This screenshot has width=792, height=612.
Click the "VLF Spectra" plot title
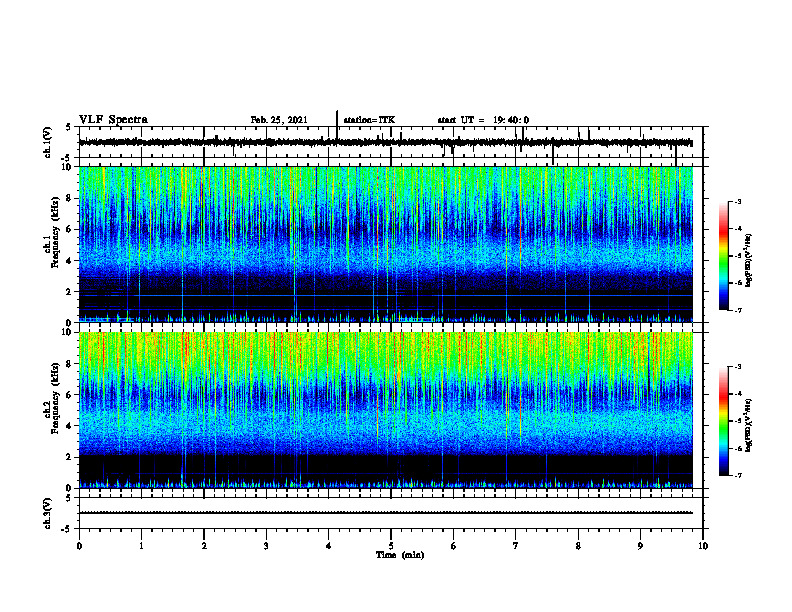tap(113, 120)
